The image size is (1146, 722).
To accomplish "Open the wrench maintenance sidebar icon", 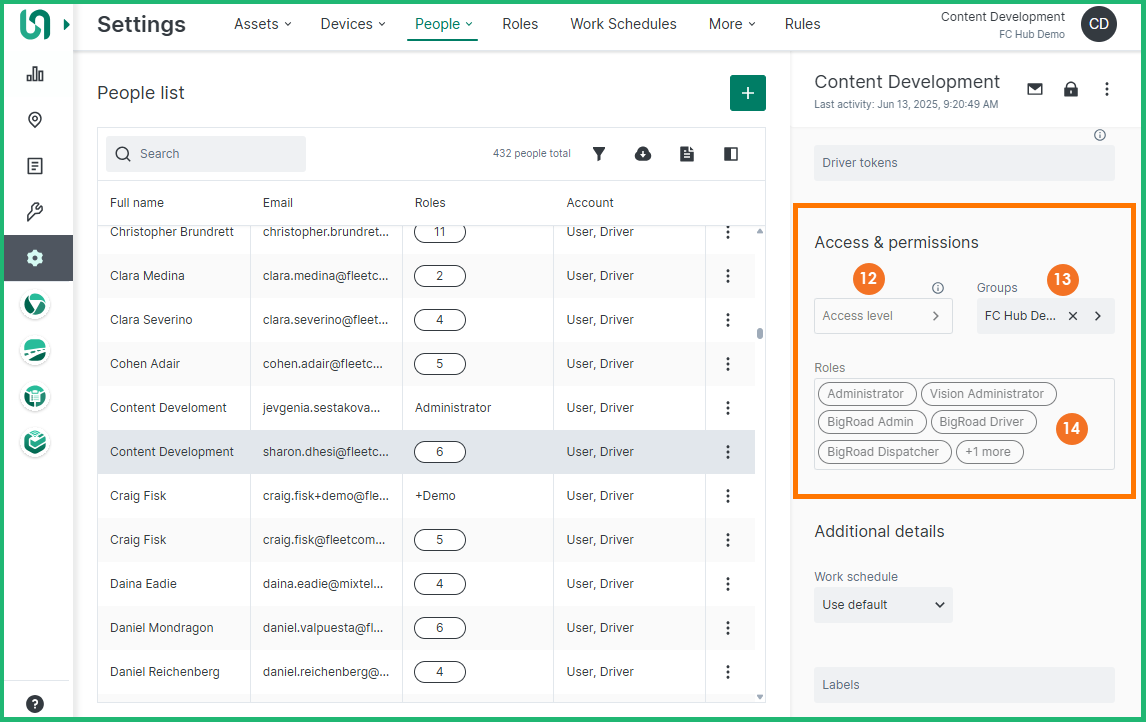I will (x=35, y=212).
